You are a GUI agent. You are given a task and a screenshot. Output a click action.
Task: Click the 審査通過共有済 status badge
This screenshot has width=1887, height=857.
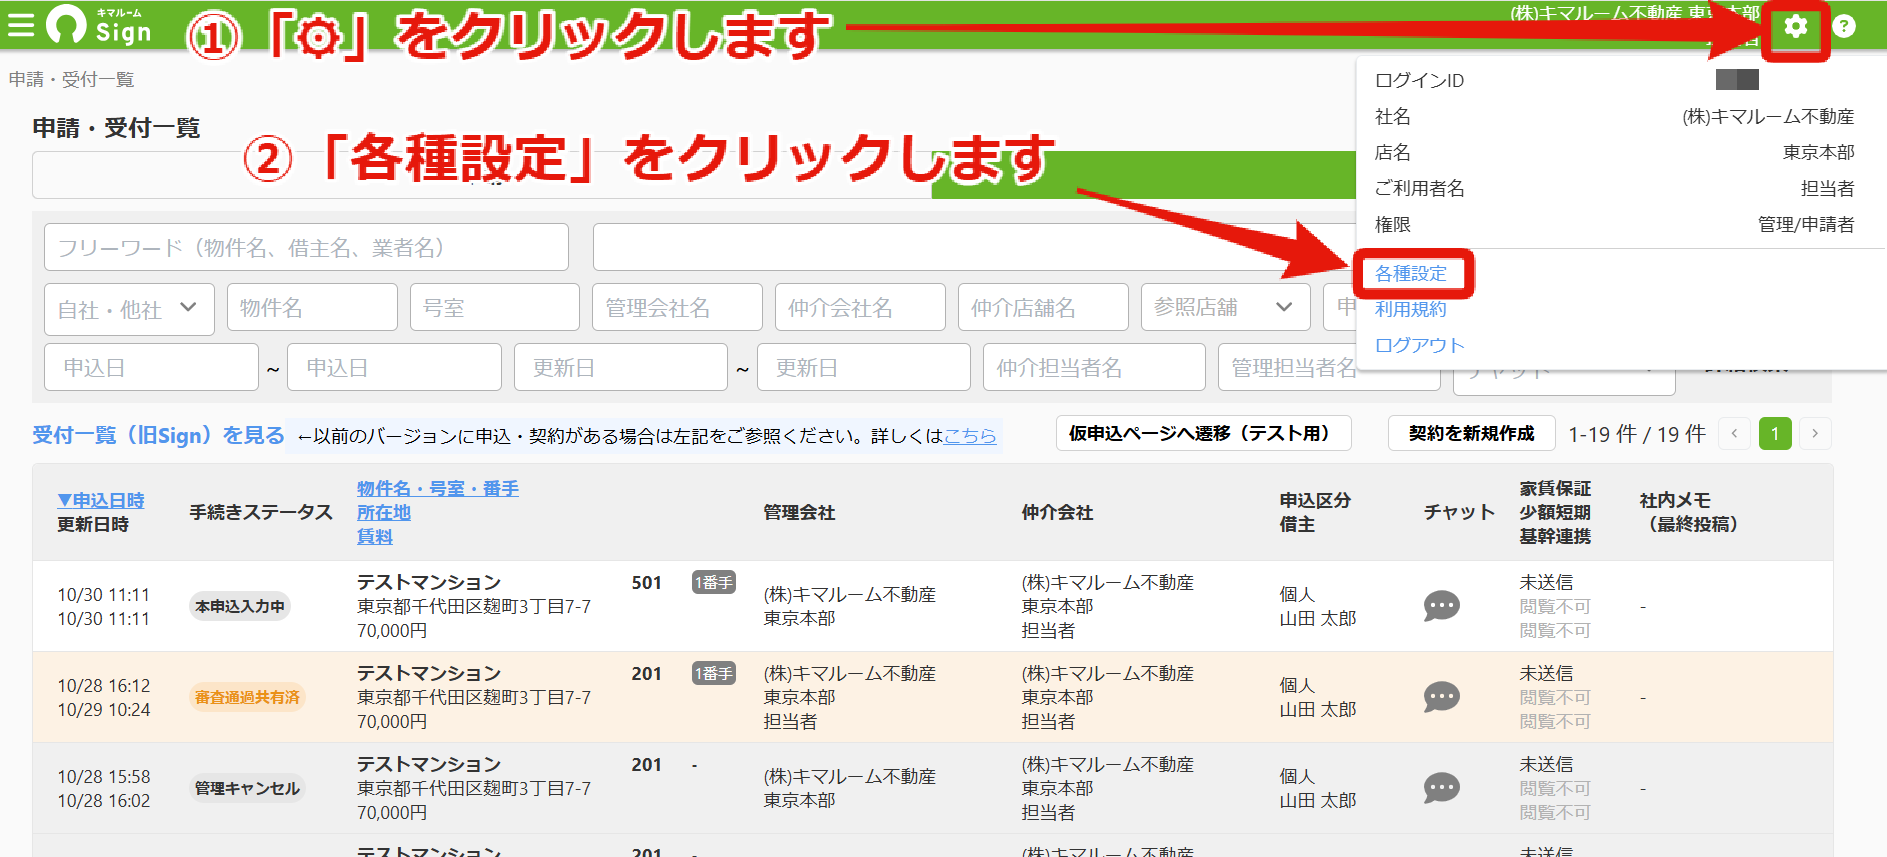click(x=247, y=697)
